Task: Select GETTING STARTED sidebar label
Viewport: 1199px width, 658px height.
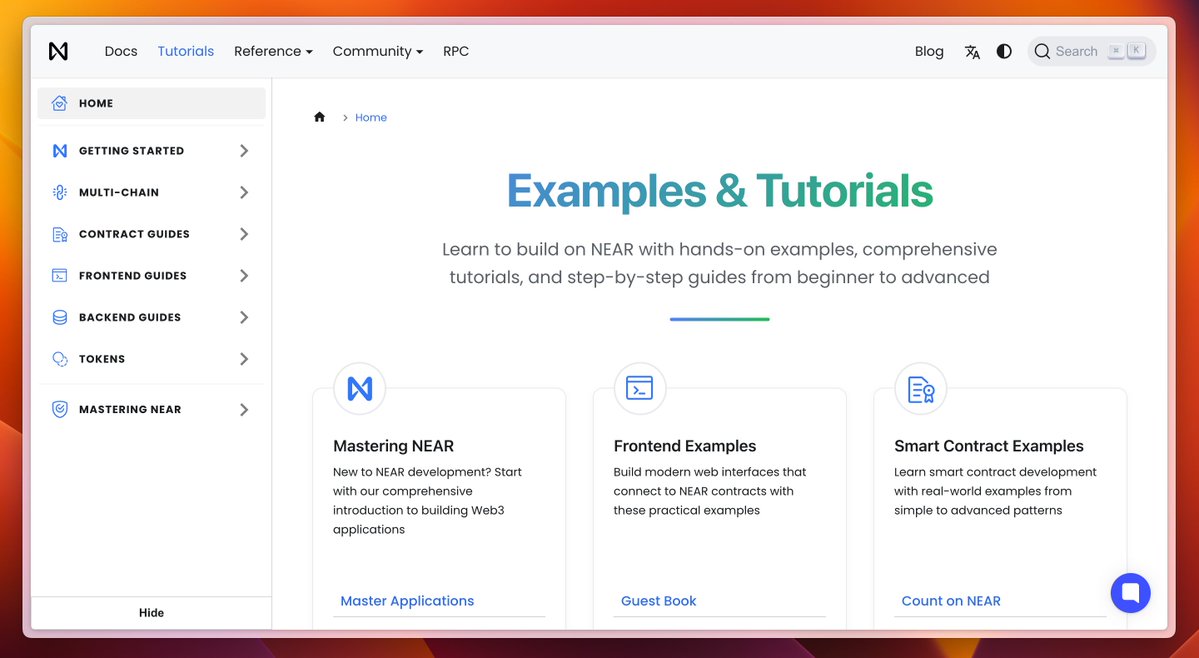Action: (x=132, y=151)
